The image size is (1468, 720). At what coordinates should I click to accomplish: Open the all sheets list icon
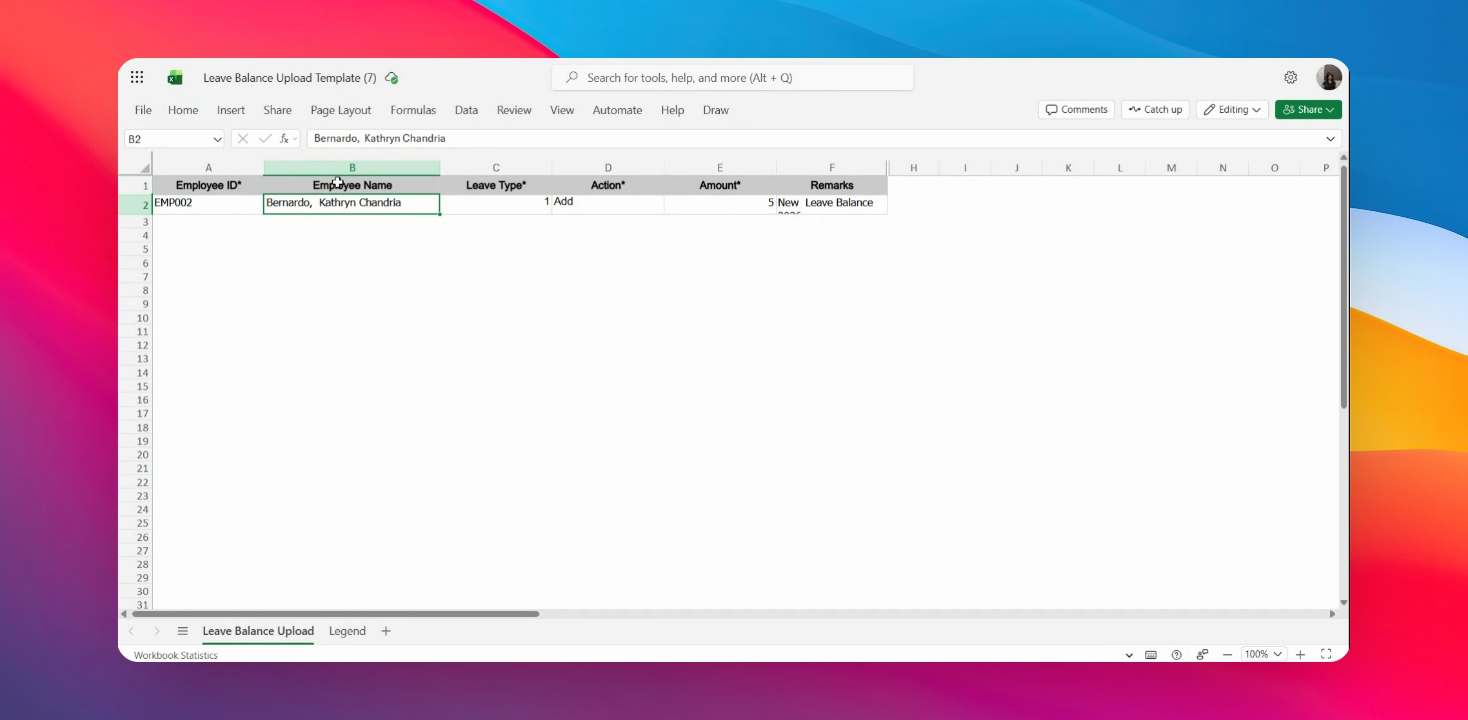click(183, 631)
